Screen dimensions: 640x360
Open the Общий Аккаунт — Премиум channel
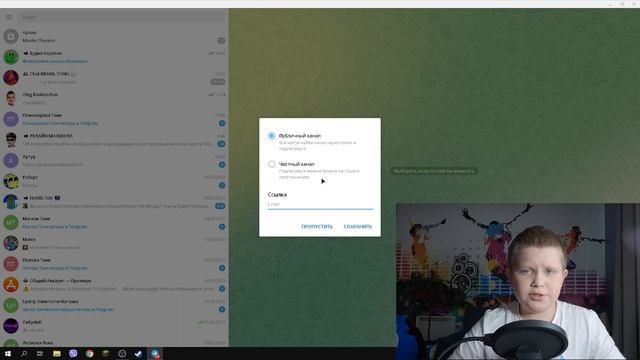(x=114, y=284)
